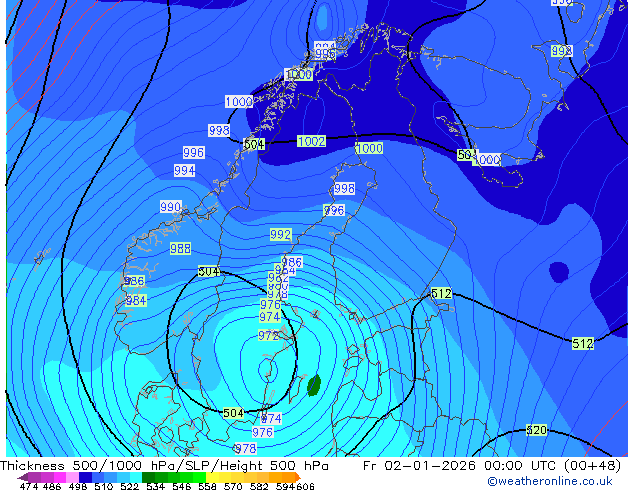
Task: Click the legend value 546
Action: click(182, 486)
